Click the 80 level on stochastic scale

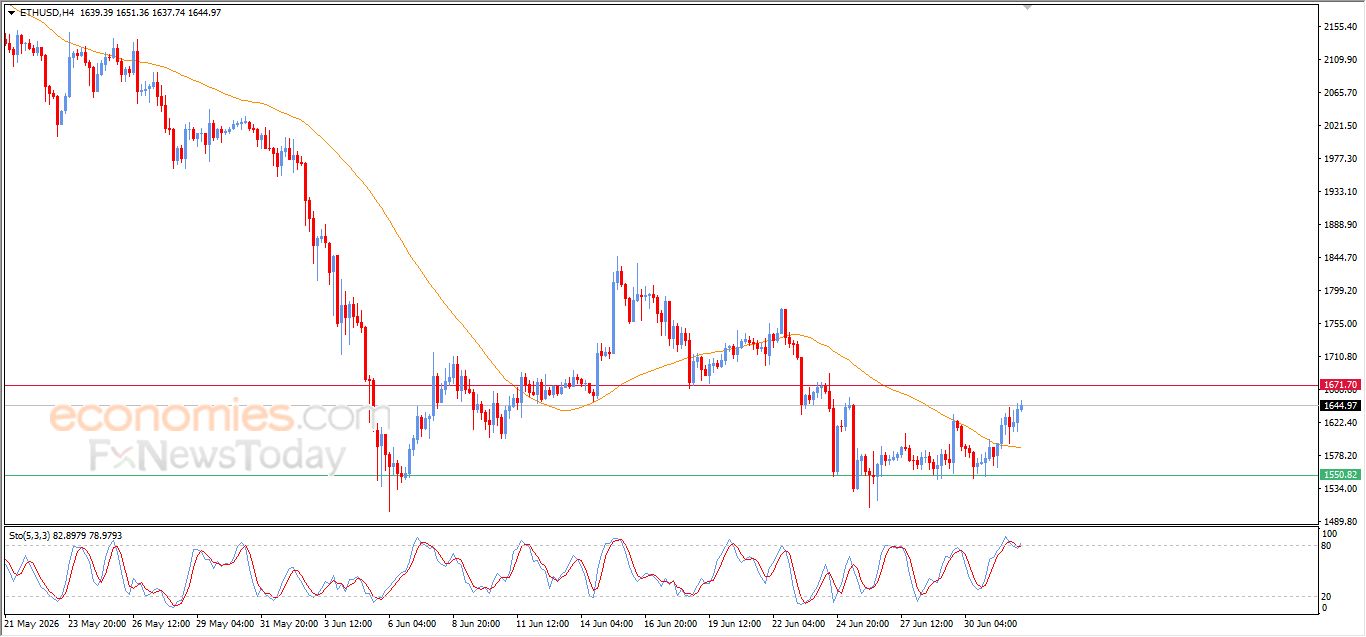pos(1326,546)
